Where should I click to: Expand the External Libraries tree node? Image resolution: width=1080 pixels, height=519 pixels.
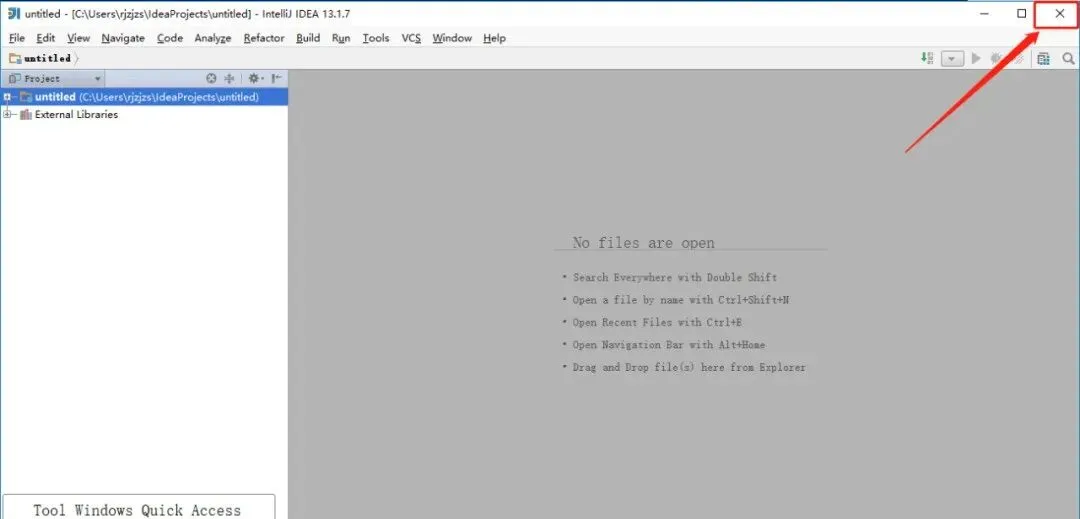point(7,114)
